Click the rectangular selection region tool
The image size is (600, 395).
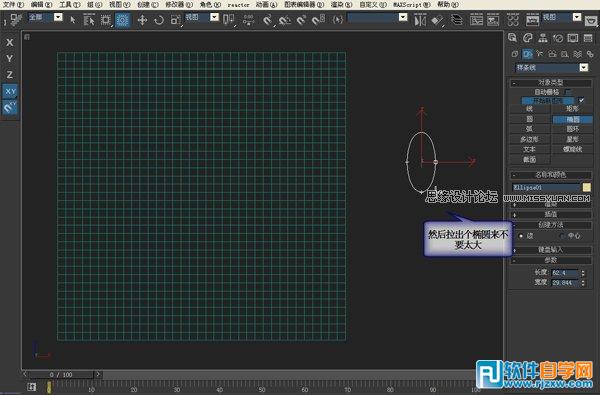click(106, 20)
